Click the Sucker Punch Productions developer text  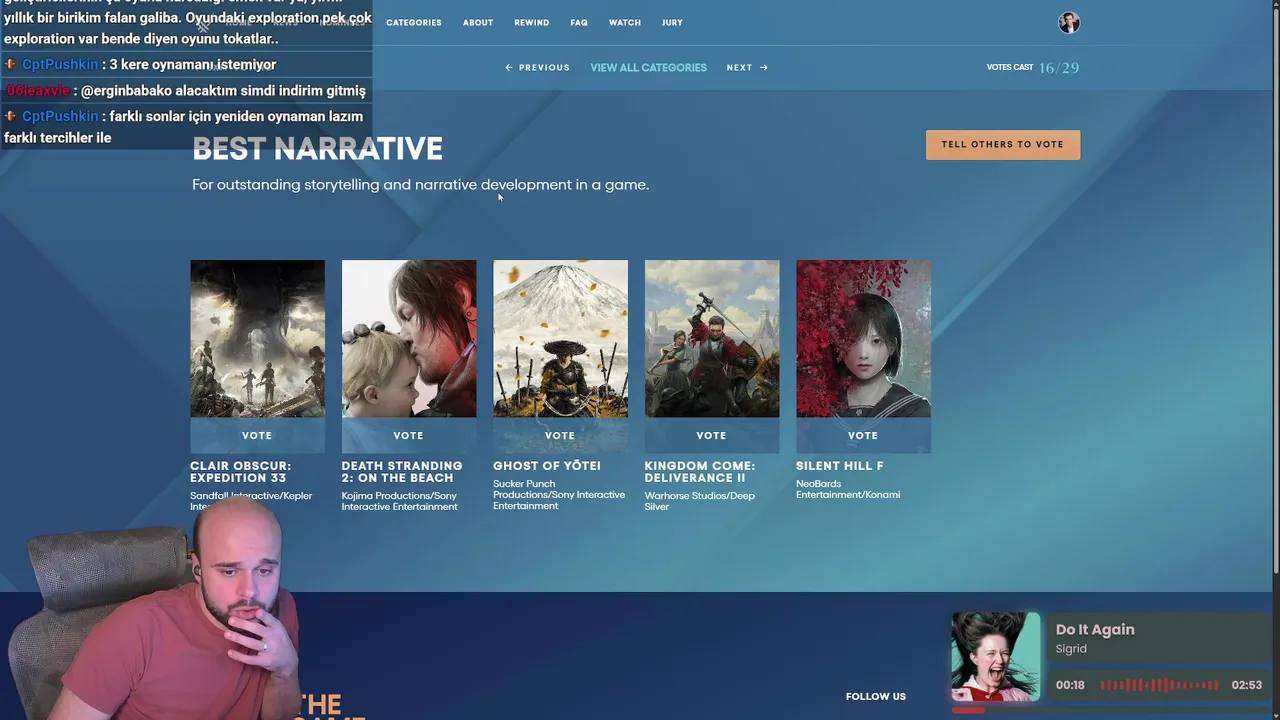tap(559, 495)
